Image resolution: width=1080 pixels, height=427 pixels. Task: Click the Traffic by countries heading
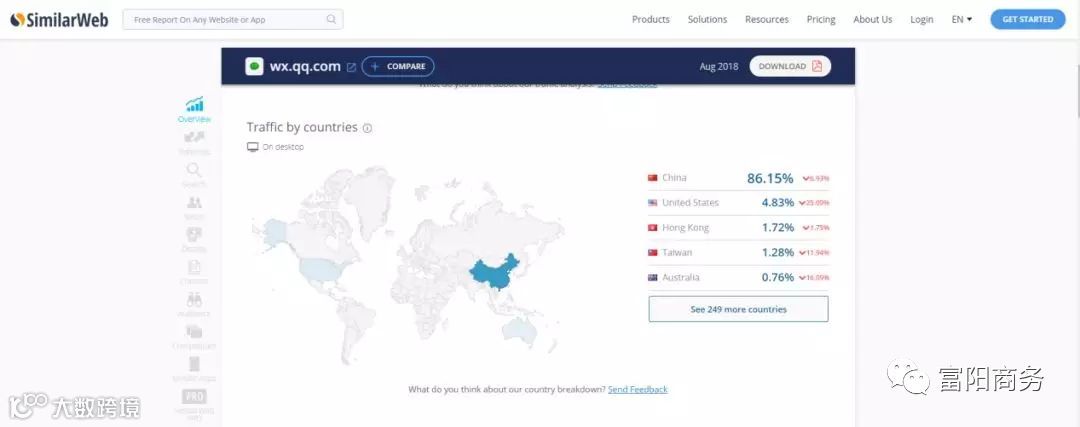[x=302, y=127]
